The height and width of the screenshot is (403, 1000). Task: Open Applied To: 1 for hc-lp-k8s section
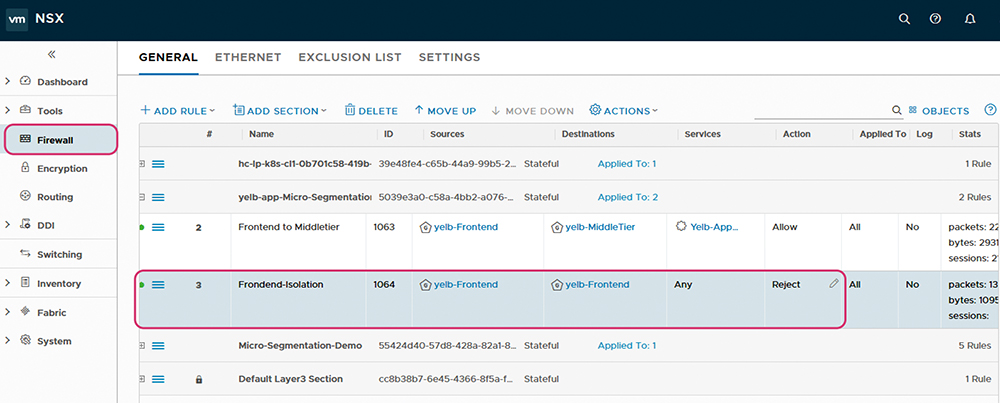(x=626, y=164)
